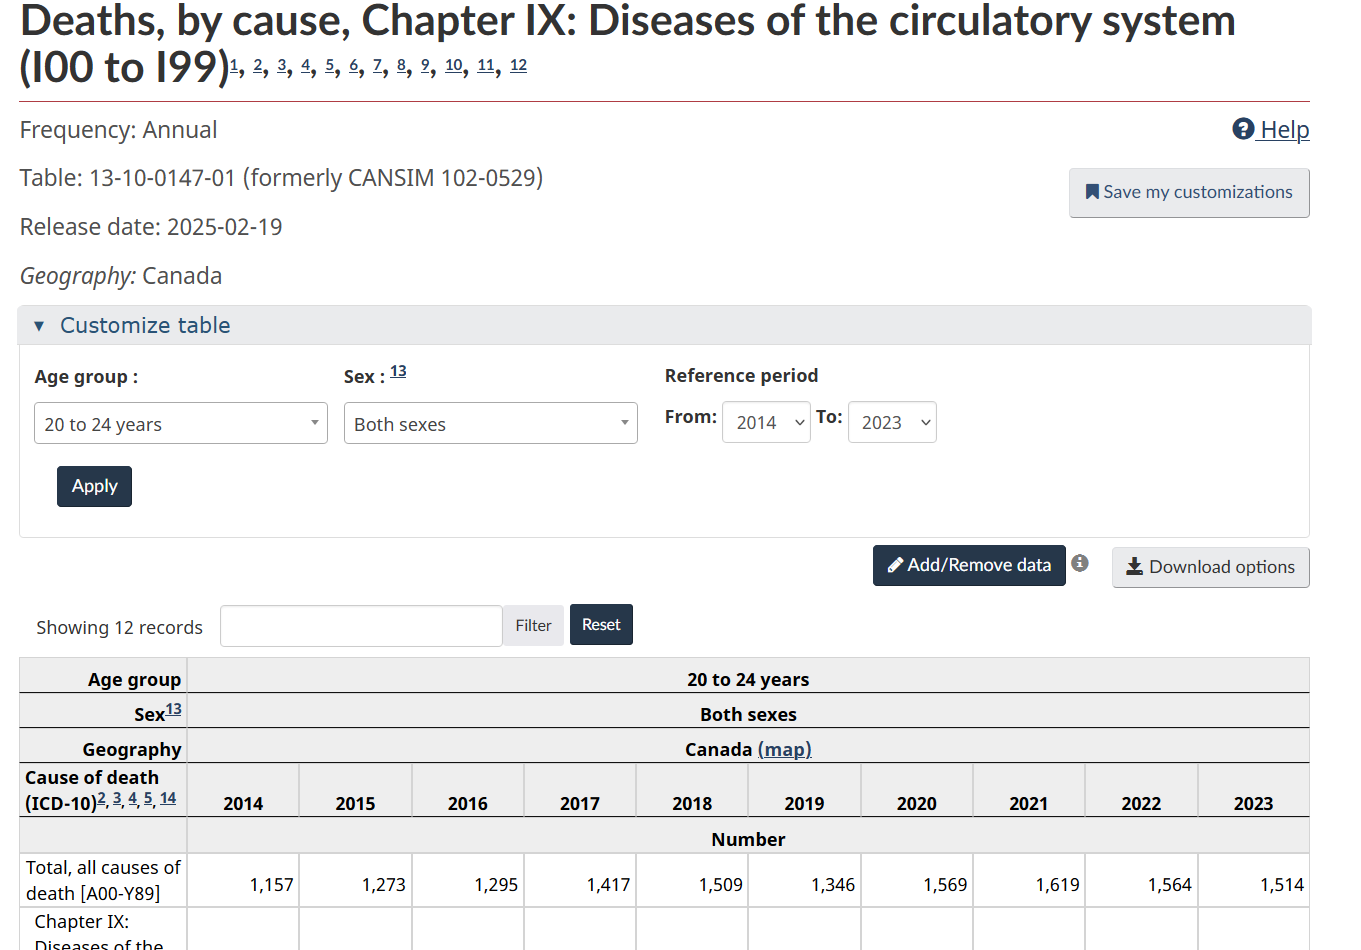Click the 1,619 value for 2021
This screenshot has height=950, width=1361.
coord(1057,884)
